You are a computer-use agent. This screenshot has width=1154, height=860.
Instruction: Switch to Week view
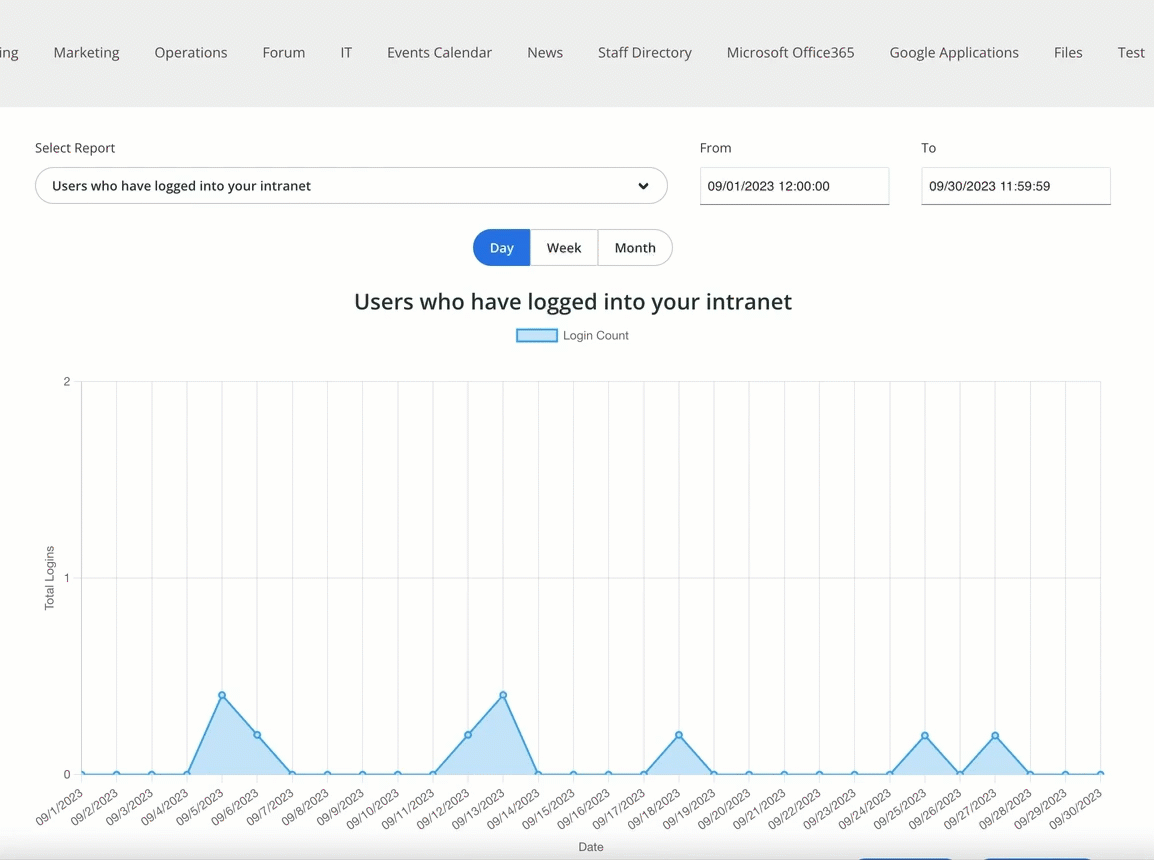[564, 247]
